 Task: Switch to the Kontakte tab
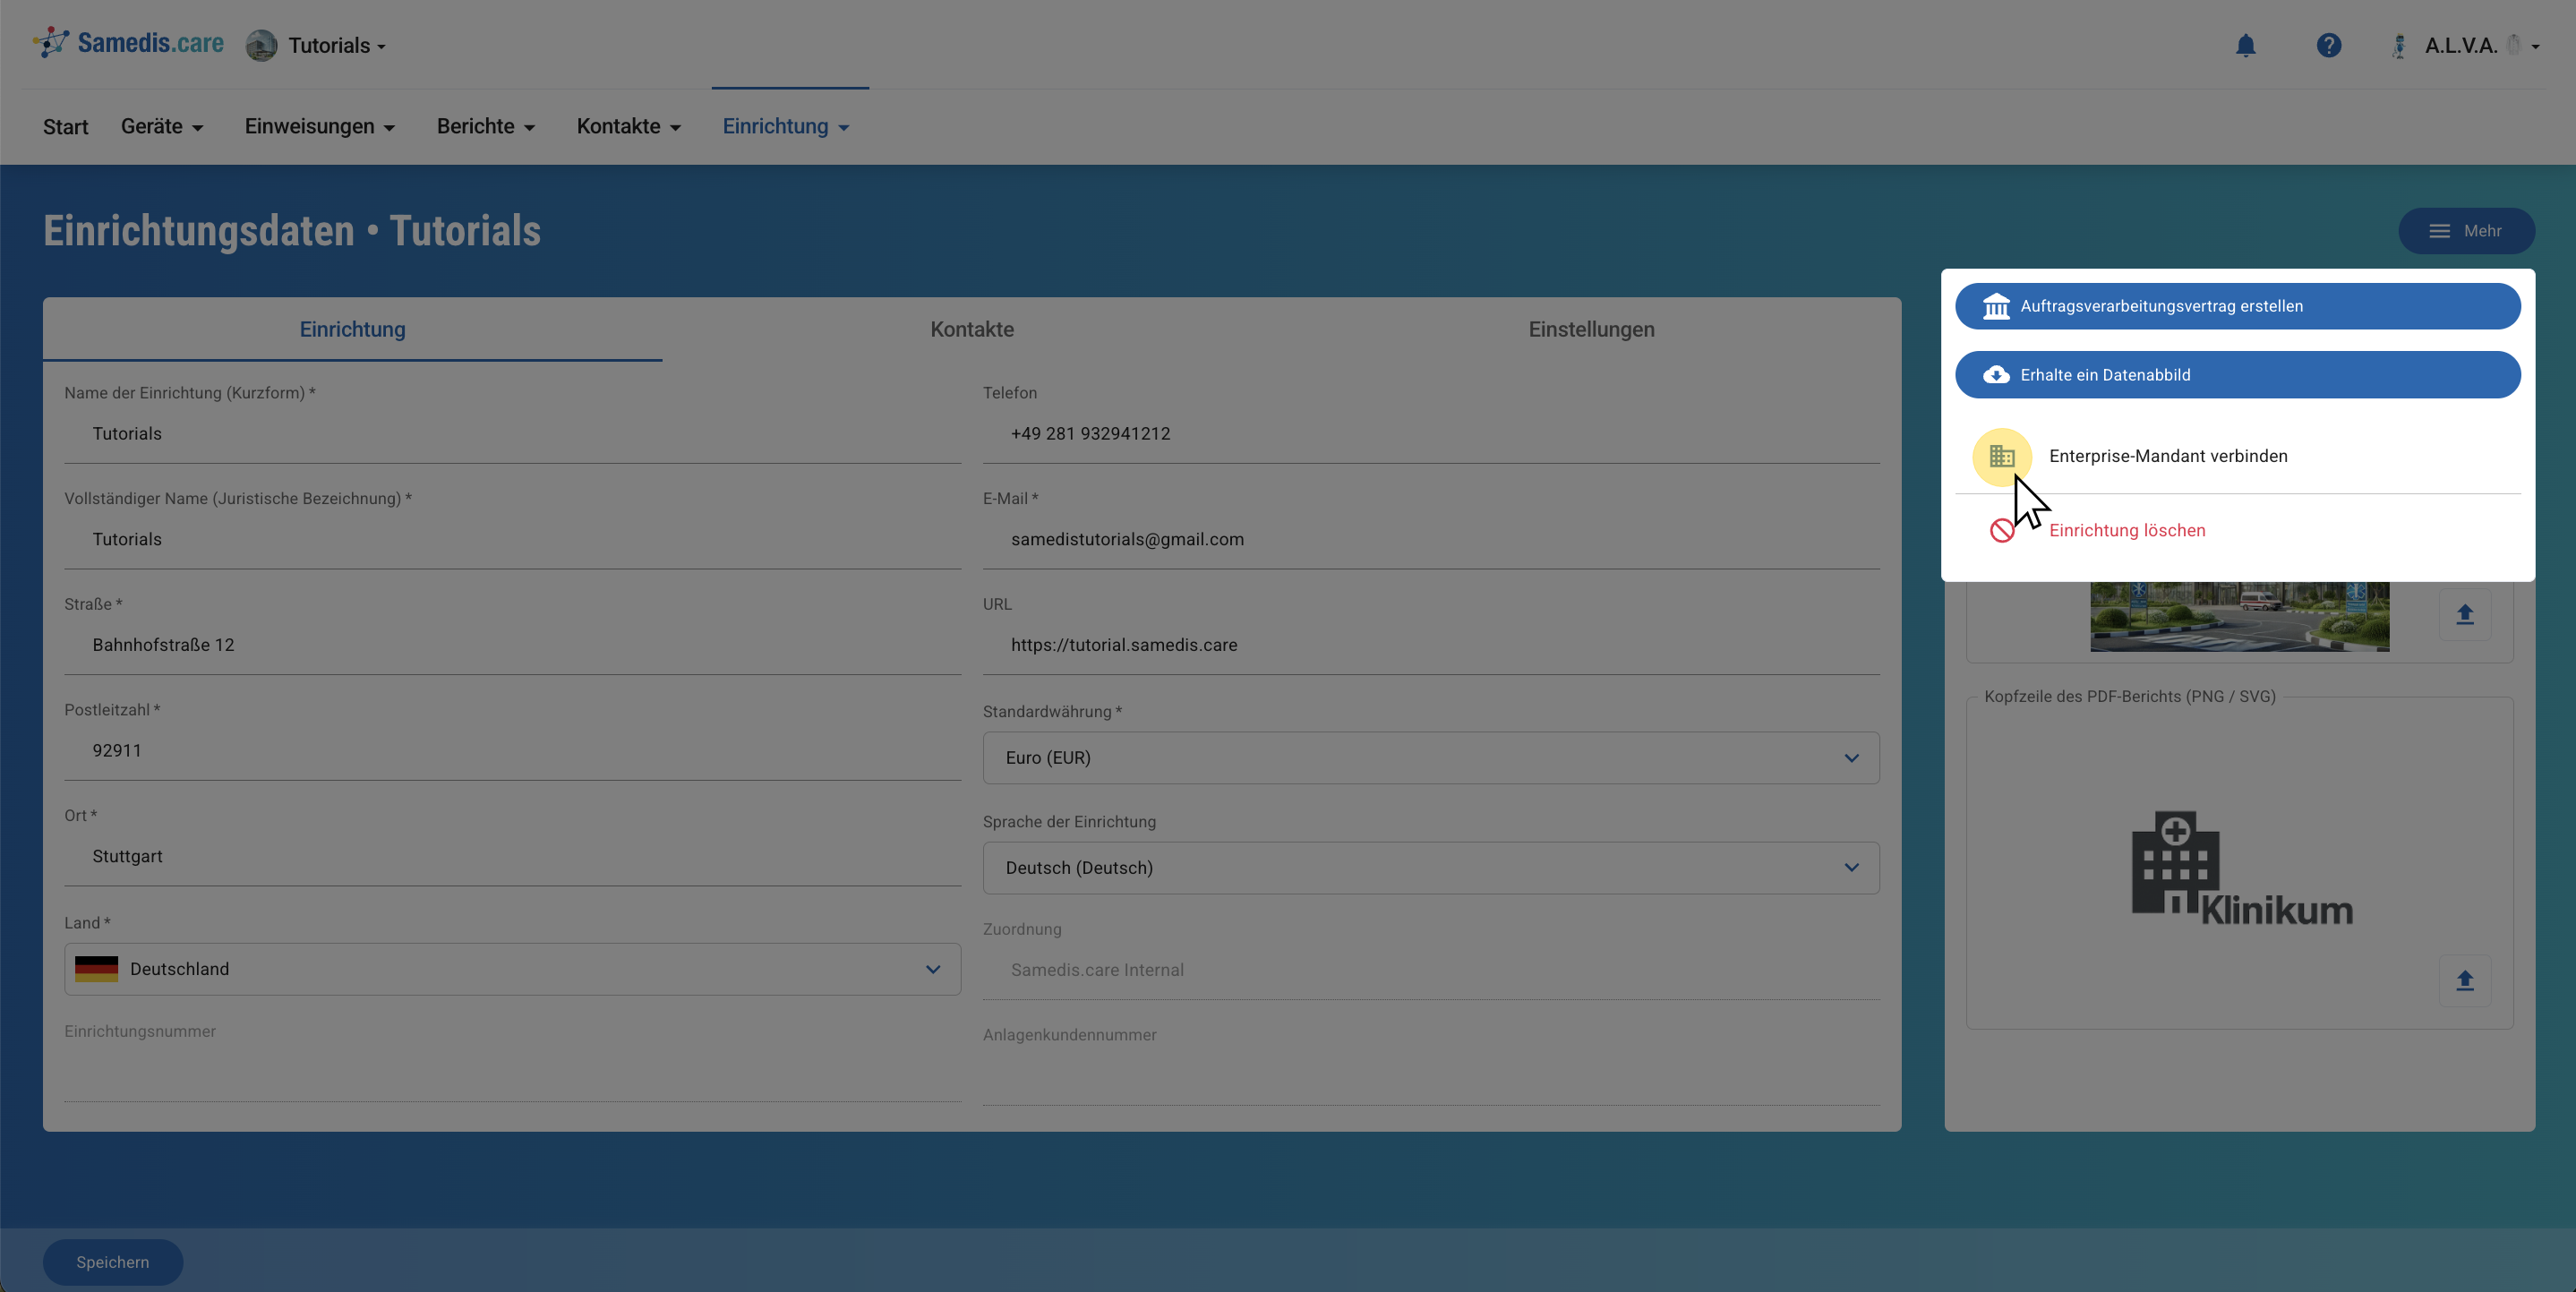click(x=971, y=329)
